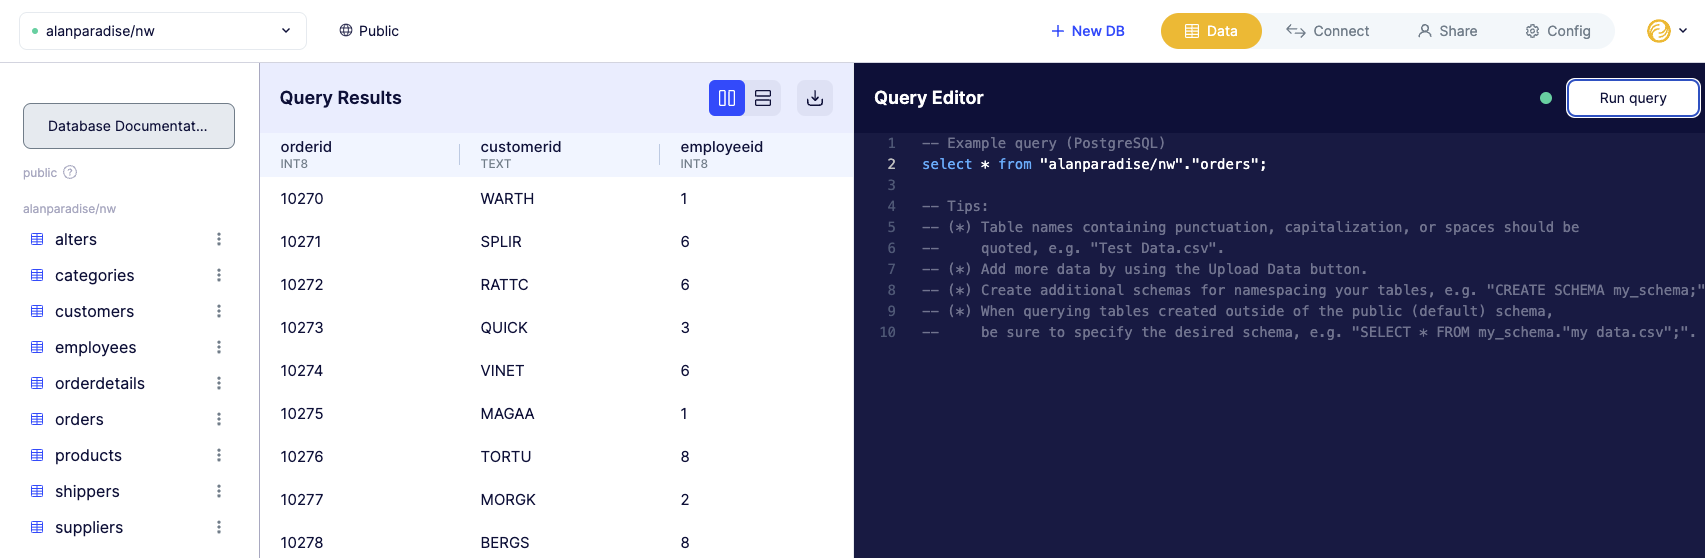Open Database Documentation button
This screenshot has height=558, width=1705.
(x=129, y=126)
